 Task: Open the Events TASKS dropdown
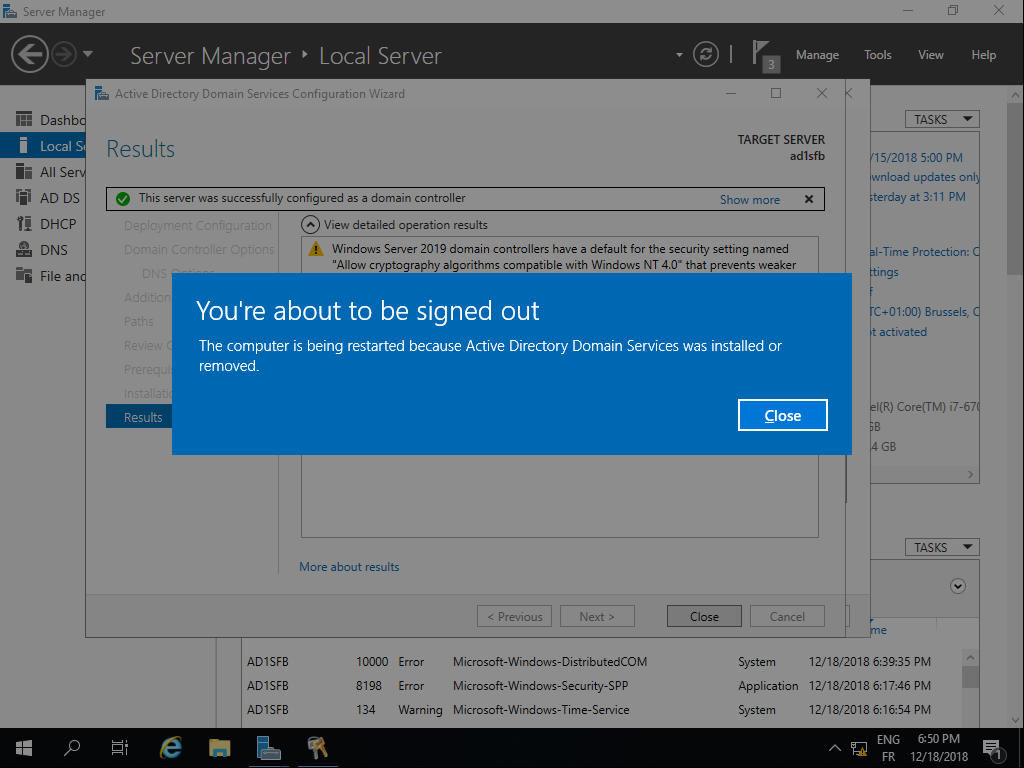pos(941,547)
